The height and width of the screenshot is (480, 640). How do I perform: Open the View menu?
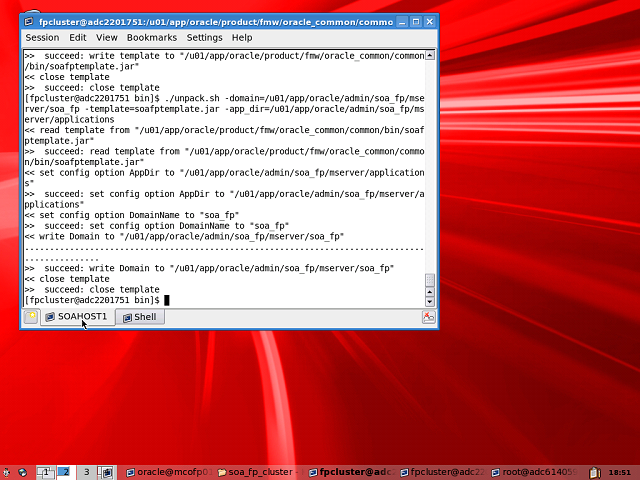[x=107, y=38]
